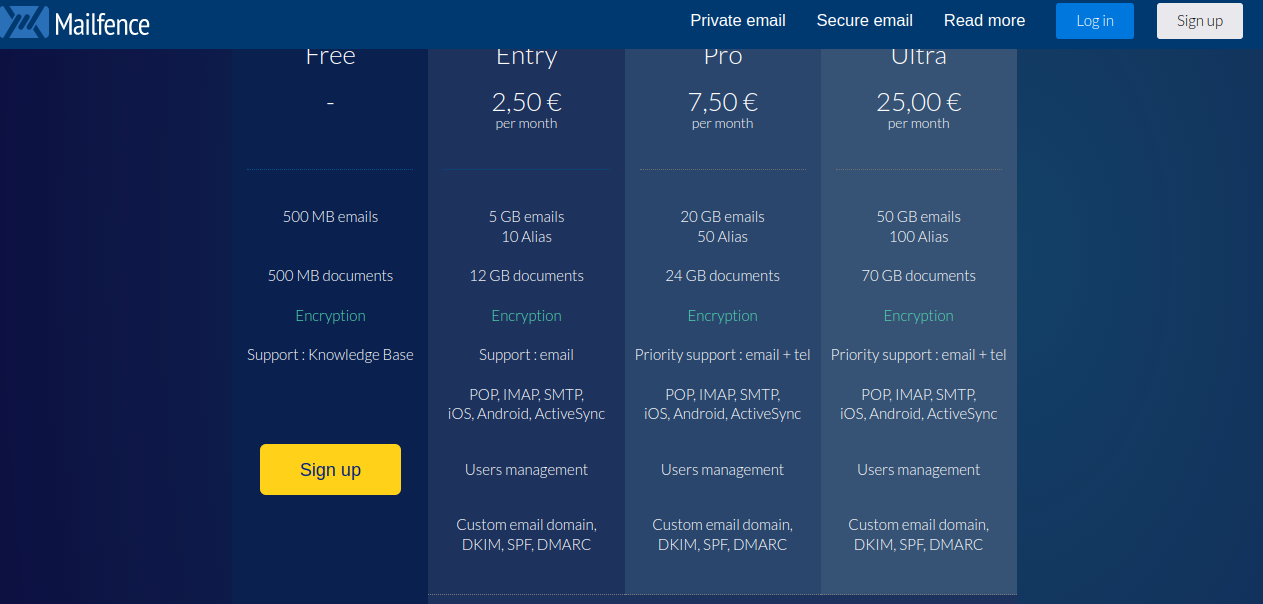Click "Support : Knowledge Base" in Free plan
This screenshot has width=1263, height=604.
point(330,355)
